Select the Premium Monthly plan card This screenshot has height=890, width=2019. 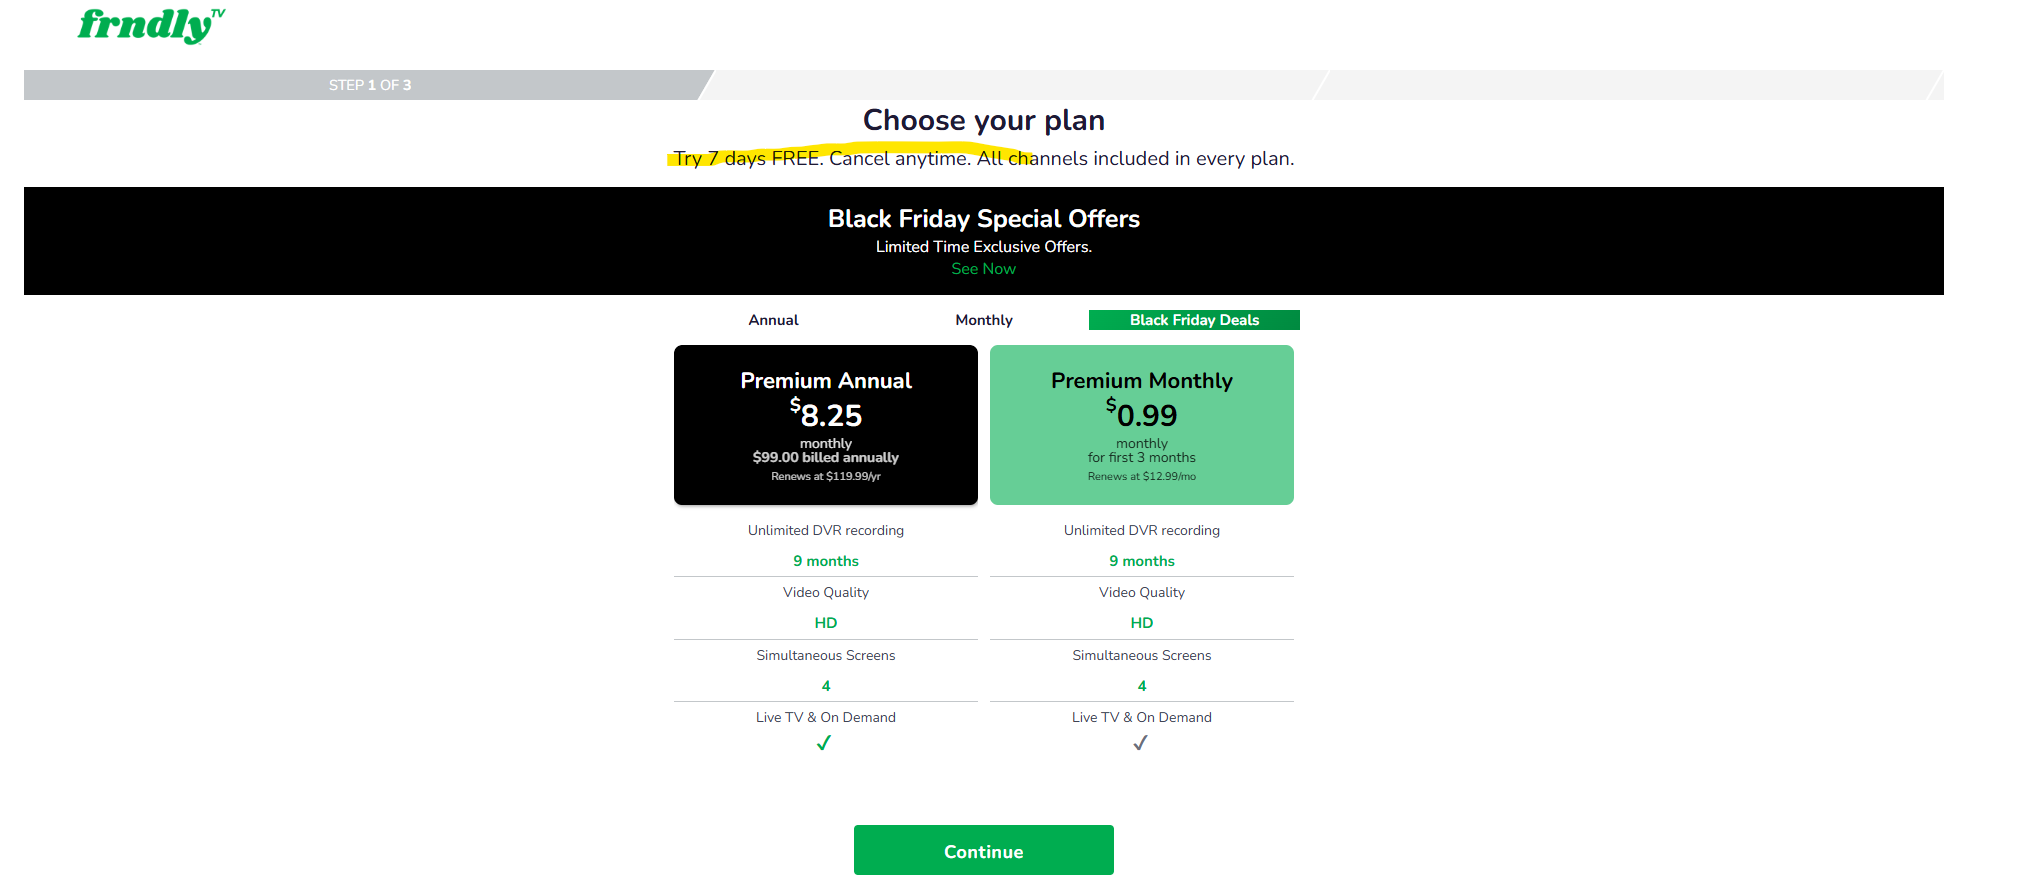coord(1141,424)
